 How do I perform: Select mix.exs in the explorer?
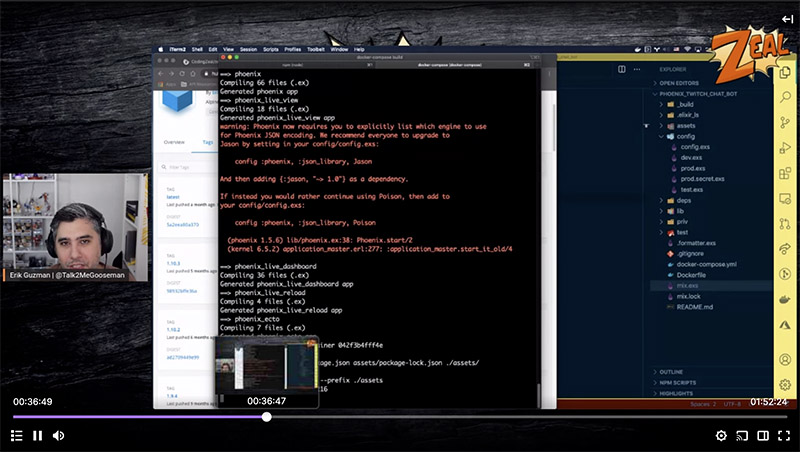[x=687, y=286]
